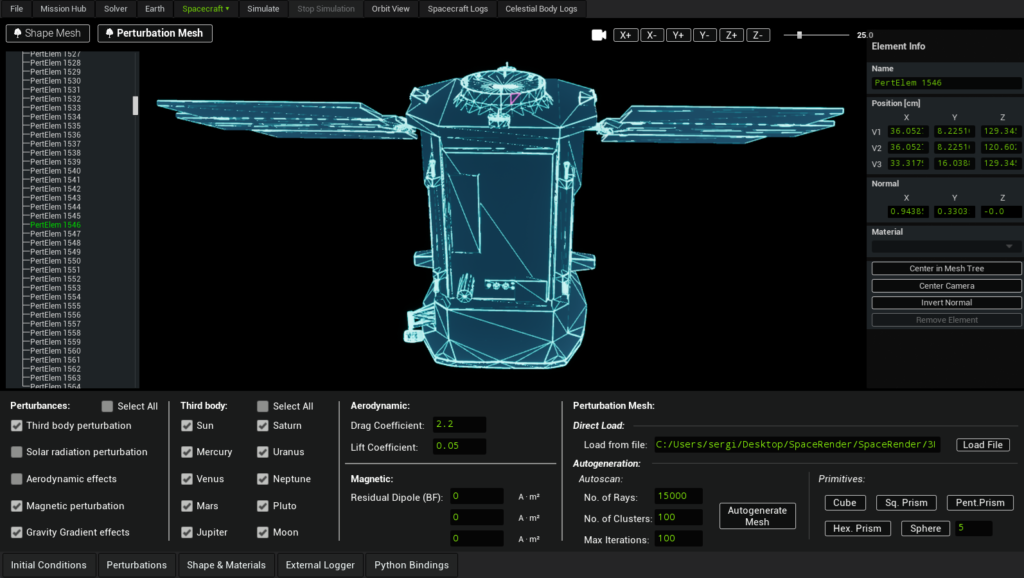Open the Spacecraft dropdown menu
Viewport: 1024px width, 578px height.
coord(205,9)
